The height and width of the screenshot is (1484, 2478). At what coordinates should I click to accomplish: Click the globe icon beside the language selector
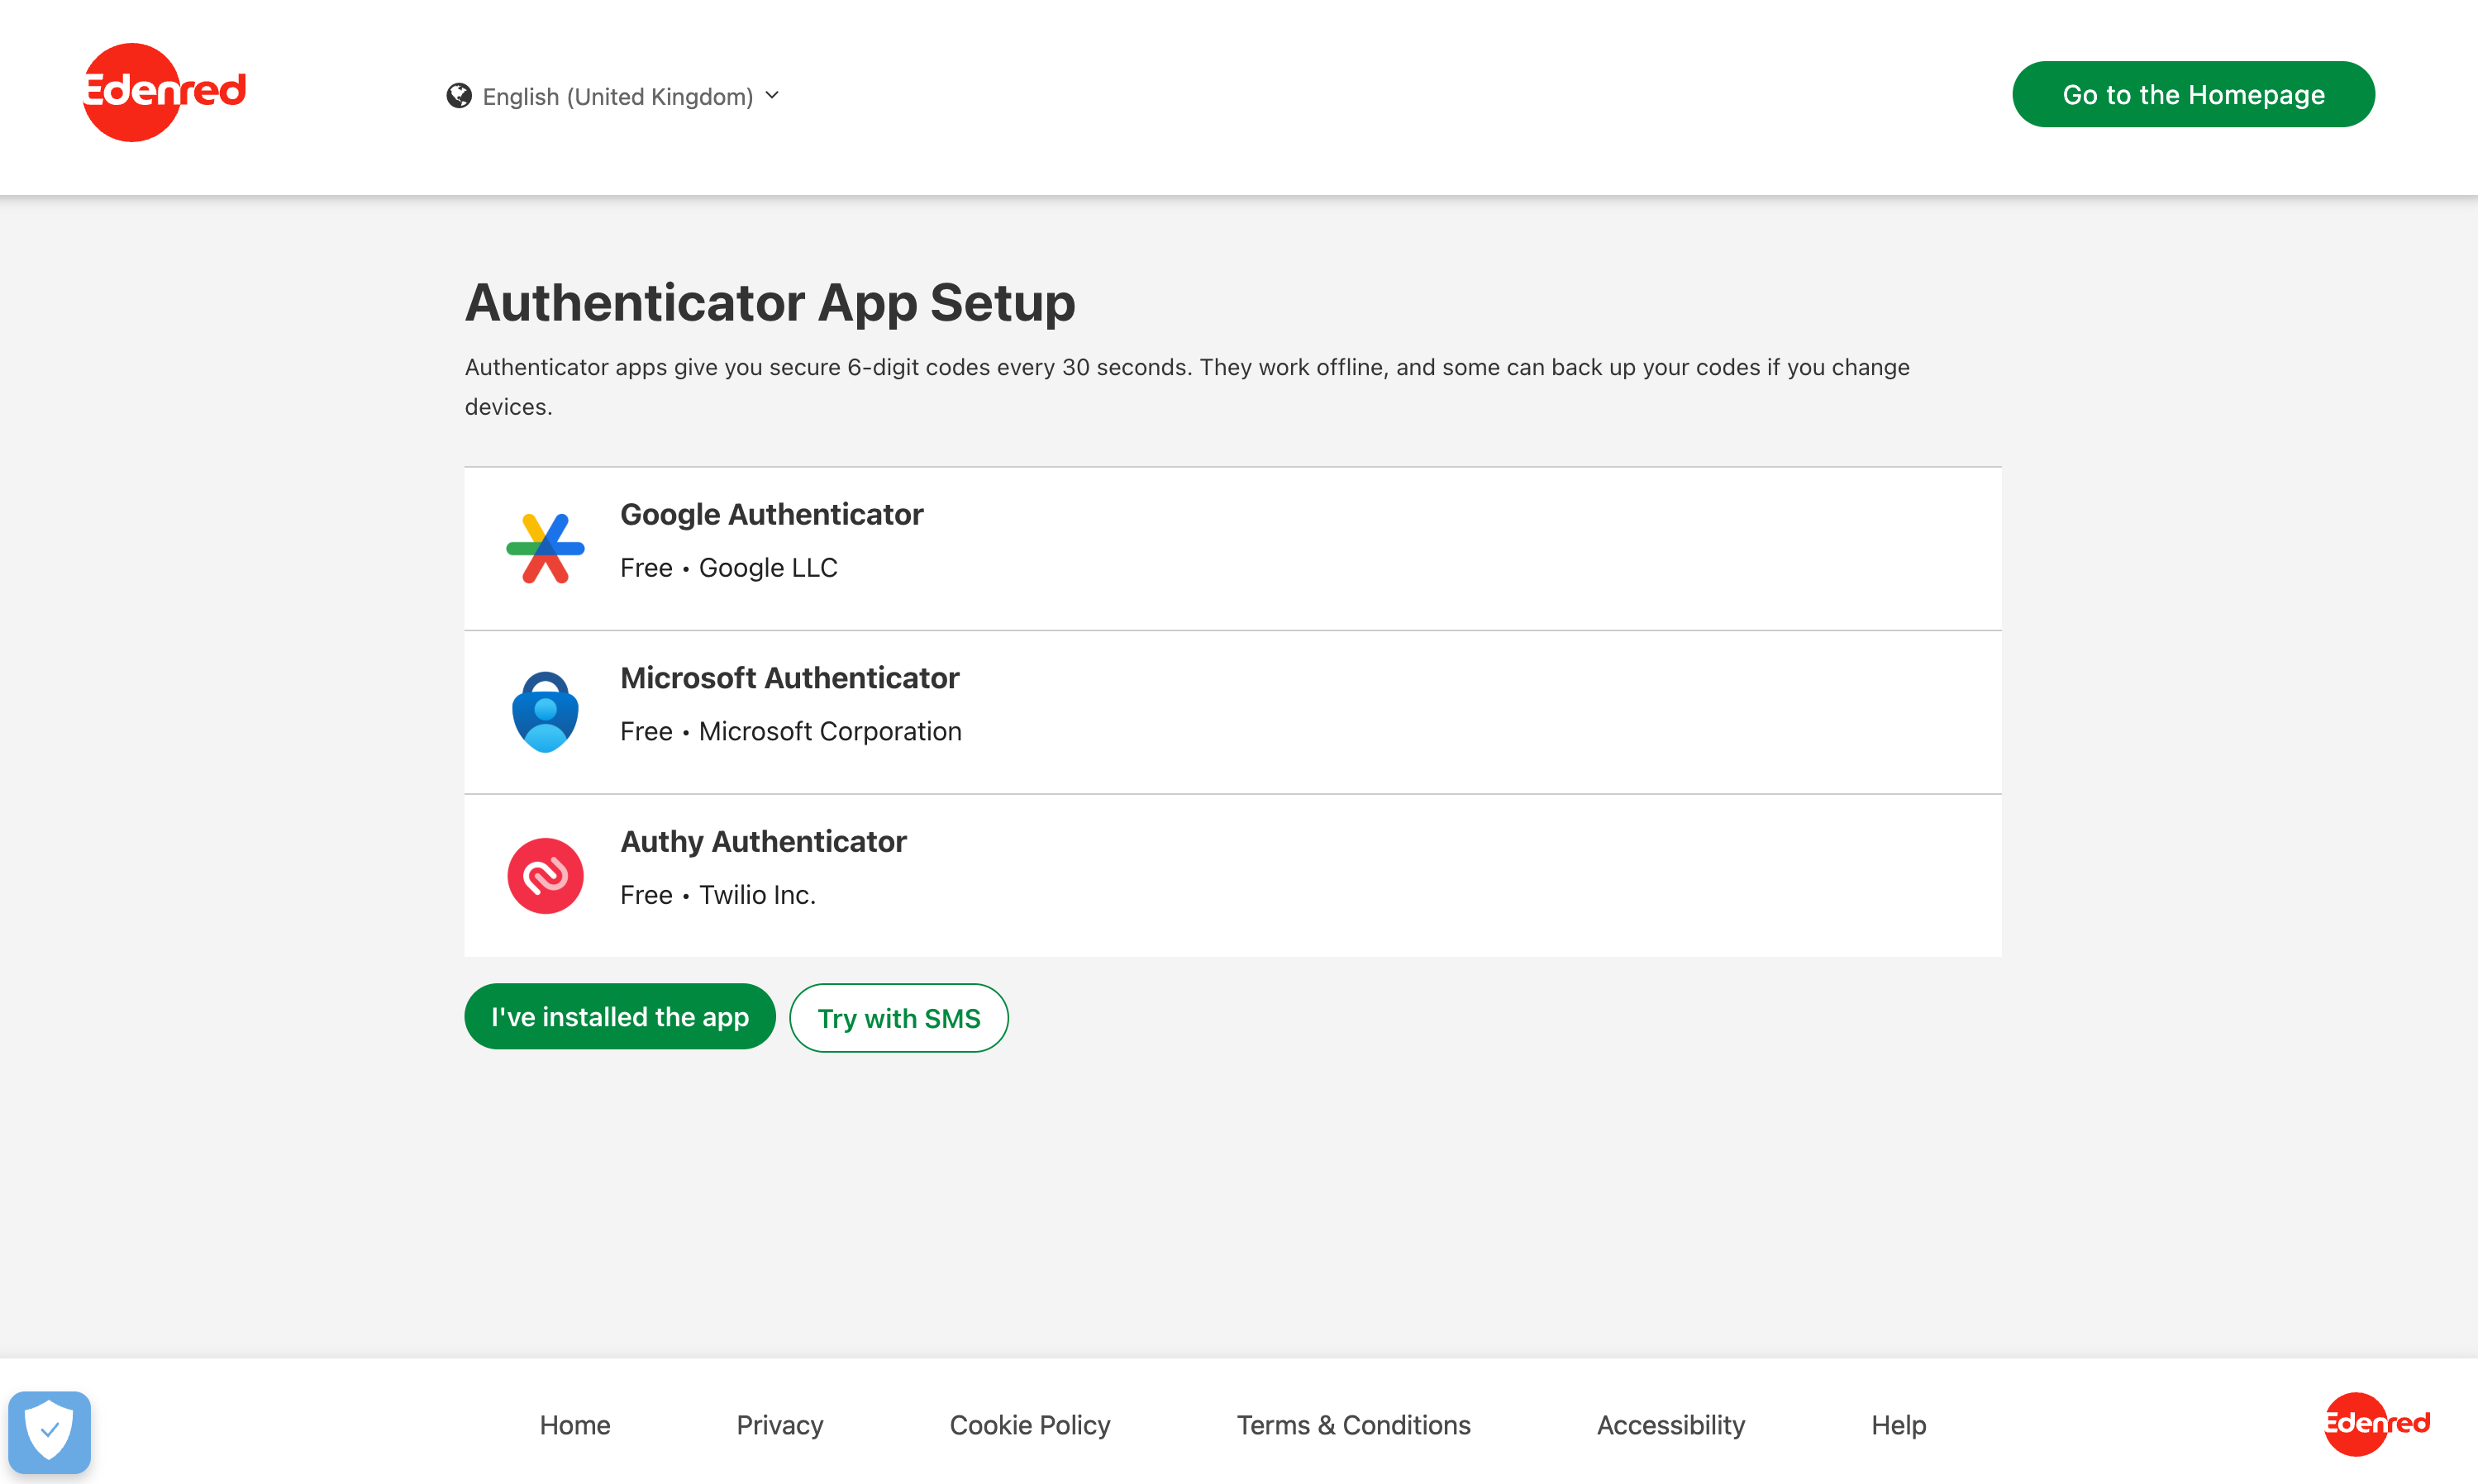click(x=459, y=95)
